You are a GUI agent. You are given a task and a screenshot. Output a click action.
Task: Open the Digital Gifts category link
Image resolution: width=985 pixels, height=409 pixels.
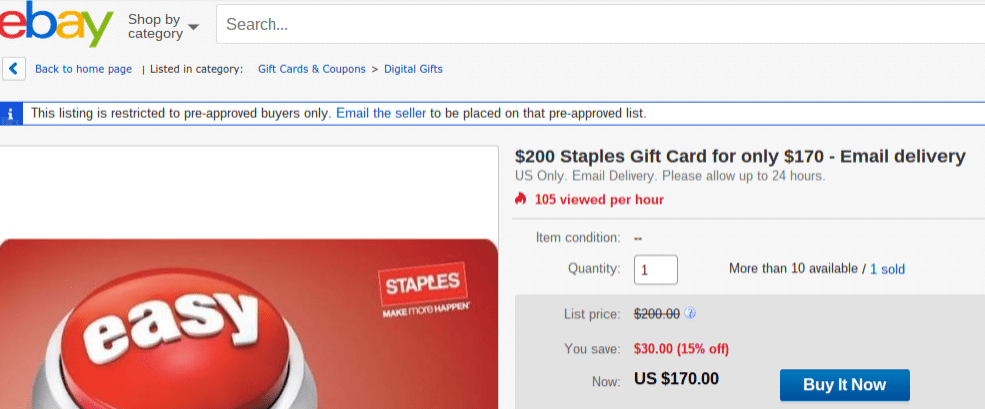[x=413, y=69]
